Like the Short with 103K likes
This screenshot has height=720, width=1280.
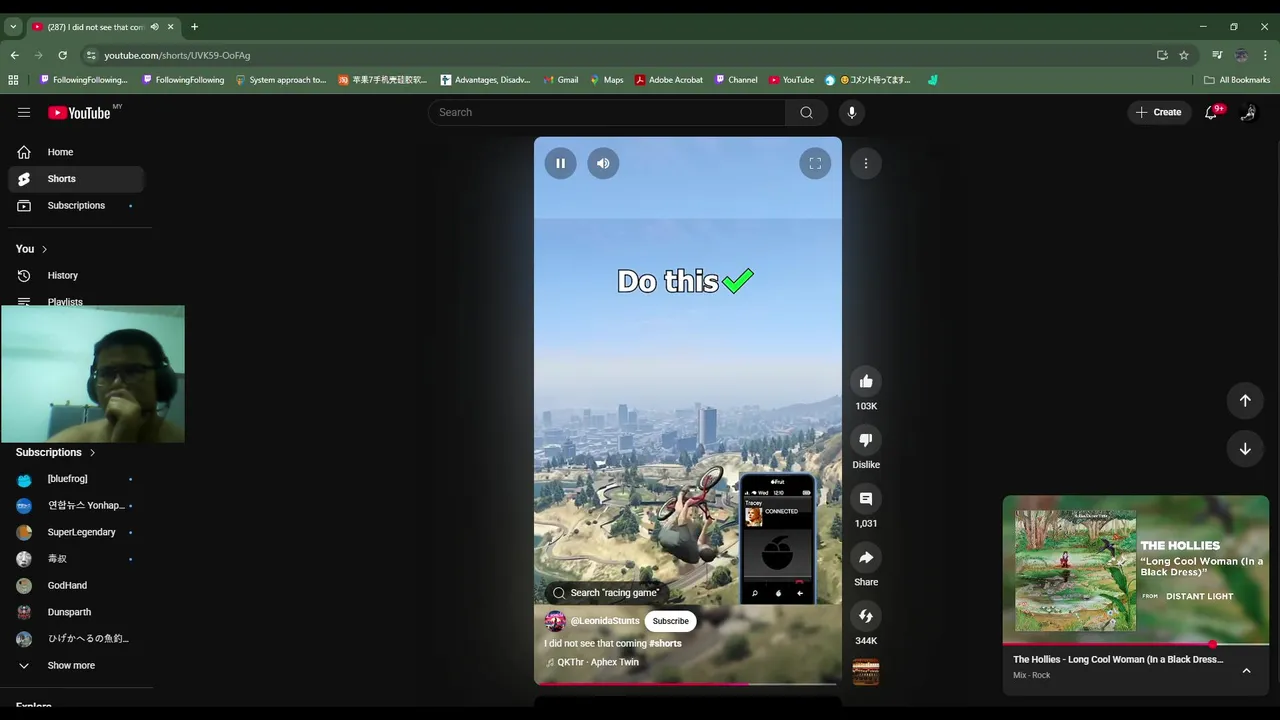(x=866, y=381)
